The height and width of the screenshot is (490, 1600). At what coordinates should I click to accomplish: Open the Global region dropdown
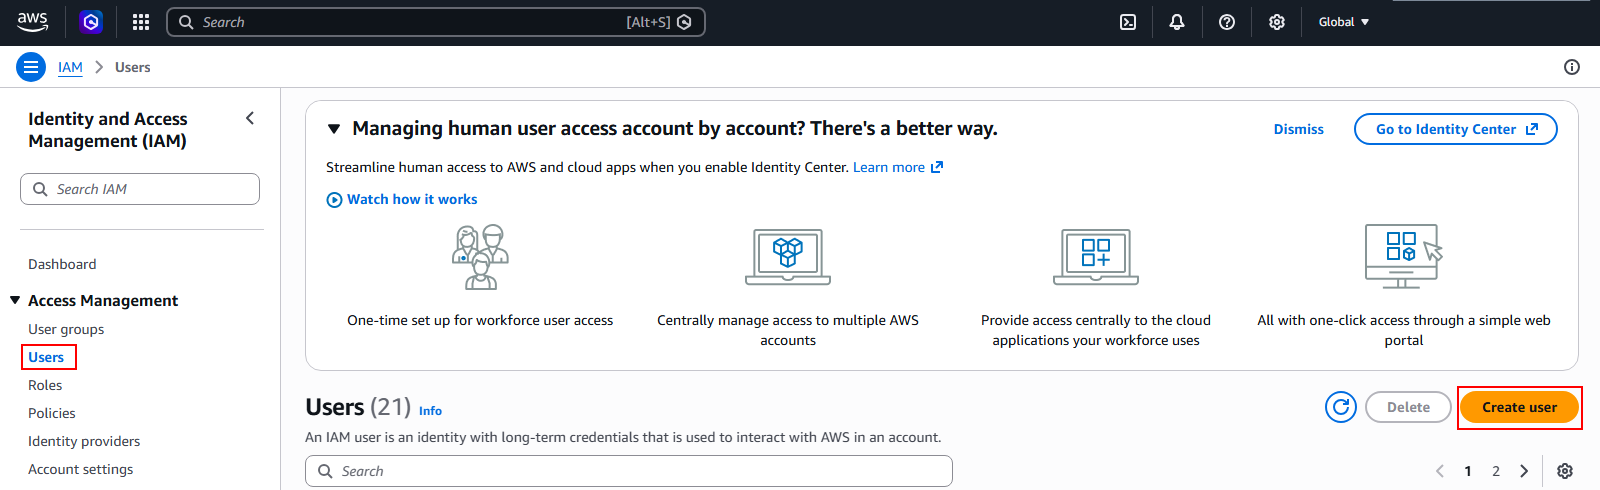click(1343, 22)
